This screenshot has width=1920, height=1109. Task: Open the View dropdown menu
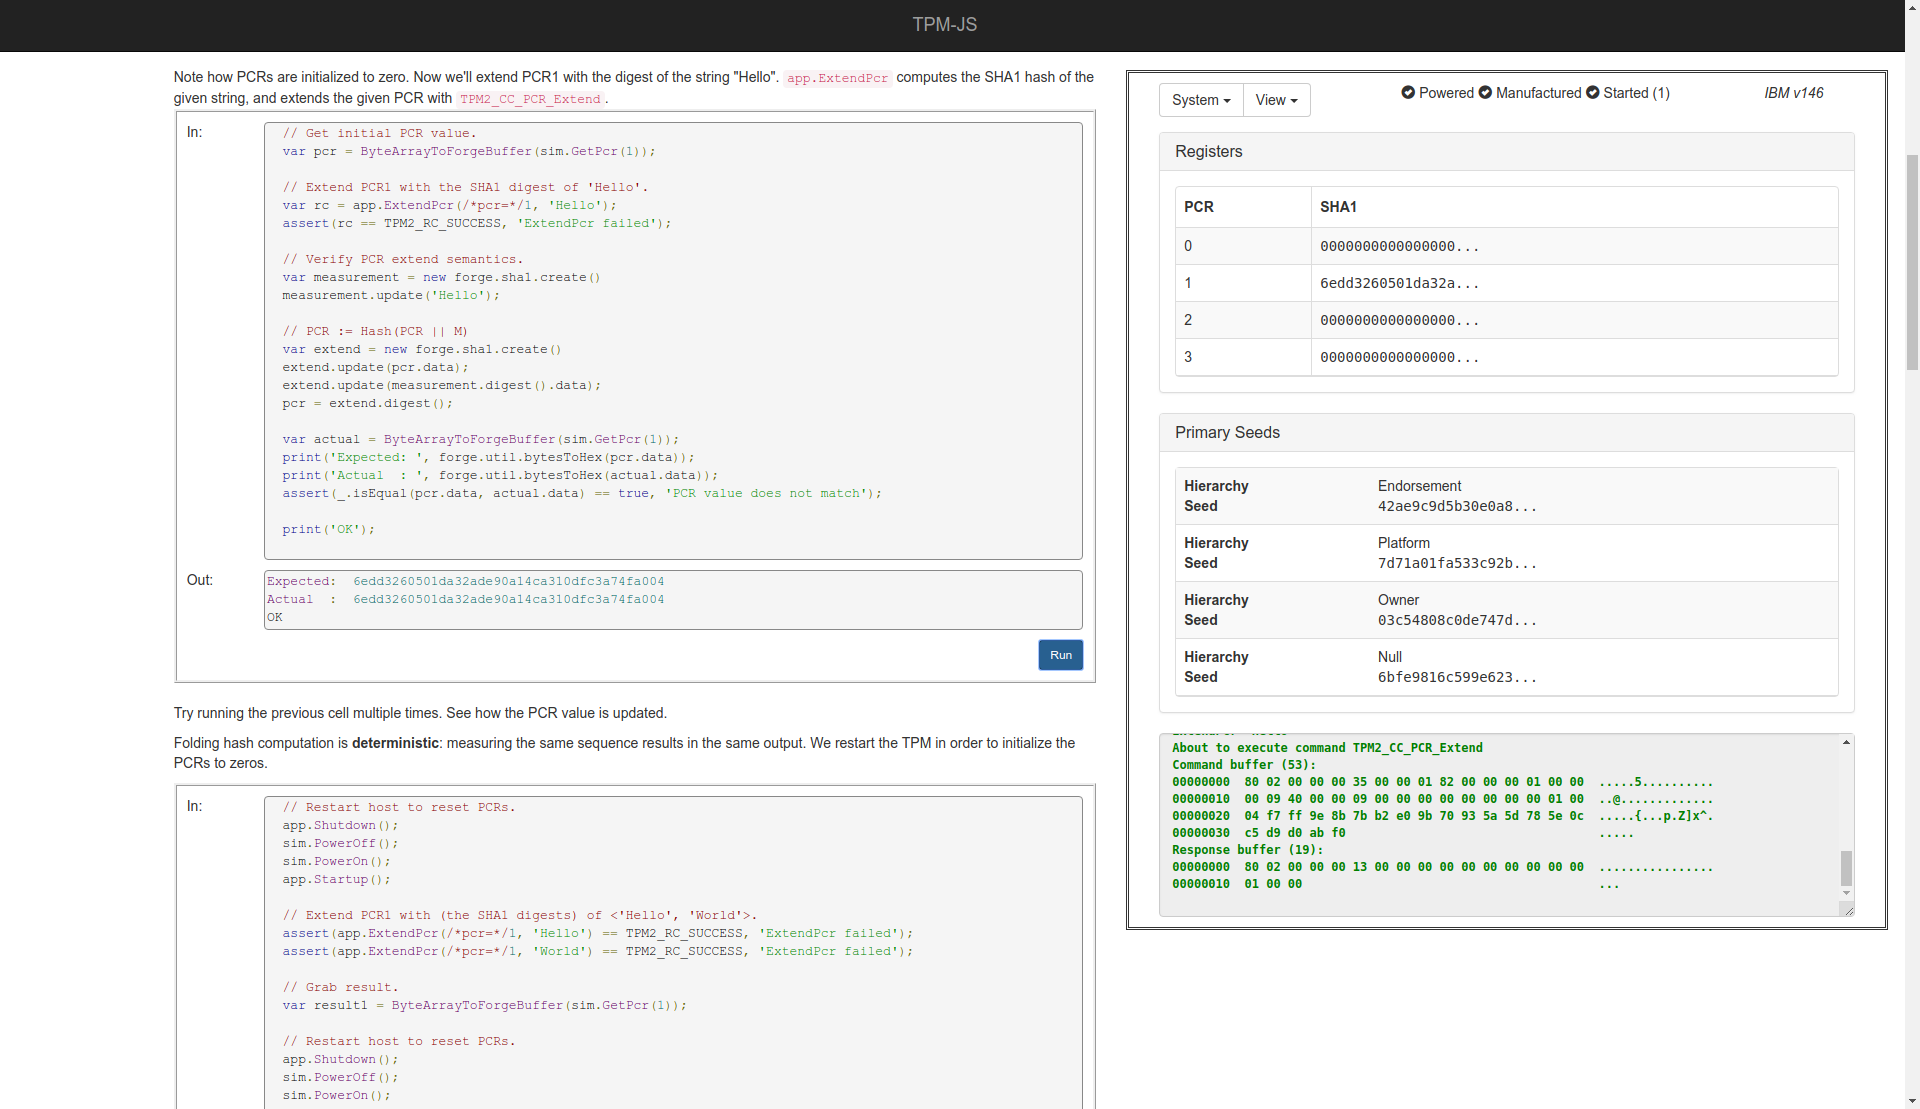(1276, 100)
